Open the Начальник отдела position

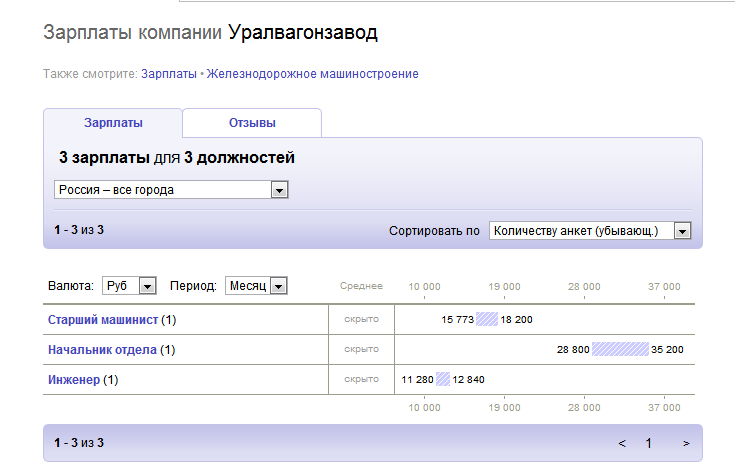coord(102,350)
